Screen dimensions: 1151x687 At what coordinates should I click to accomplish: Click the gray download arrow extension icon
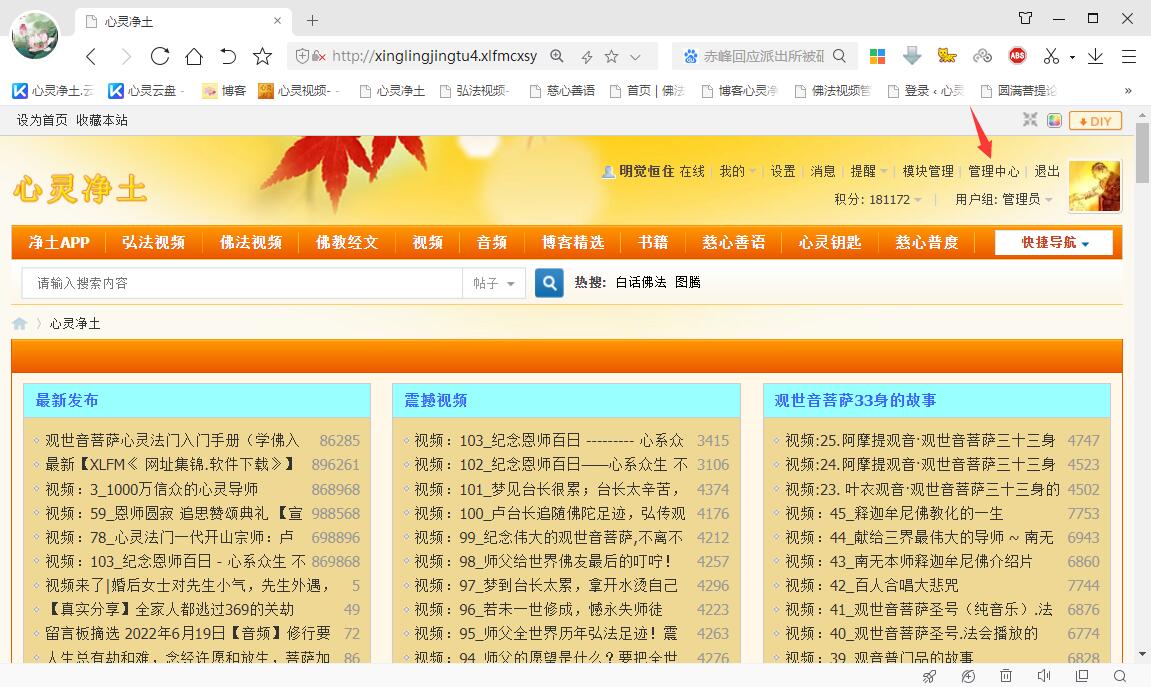tap(912, 55)
